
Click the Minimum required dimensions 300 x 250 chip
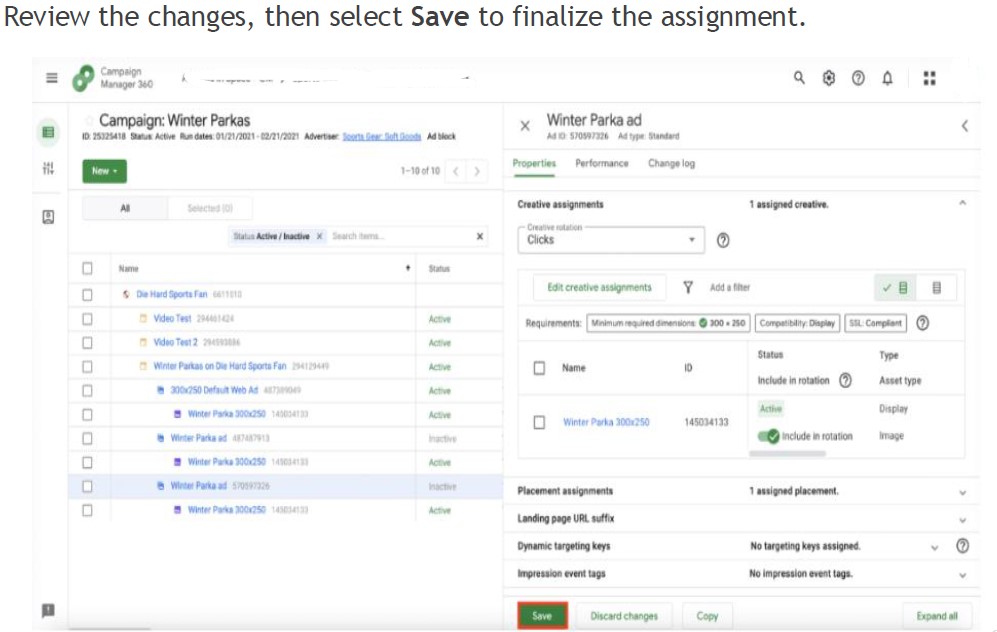668,323
